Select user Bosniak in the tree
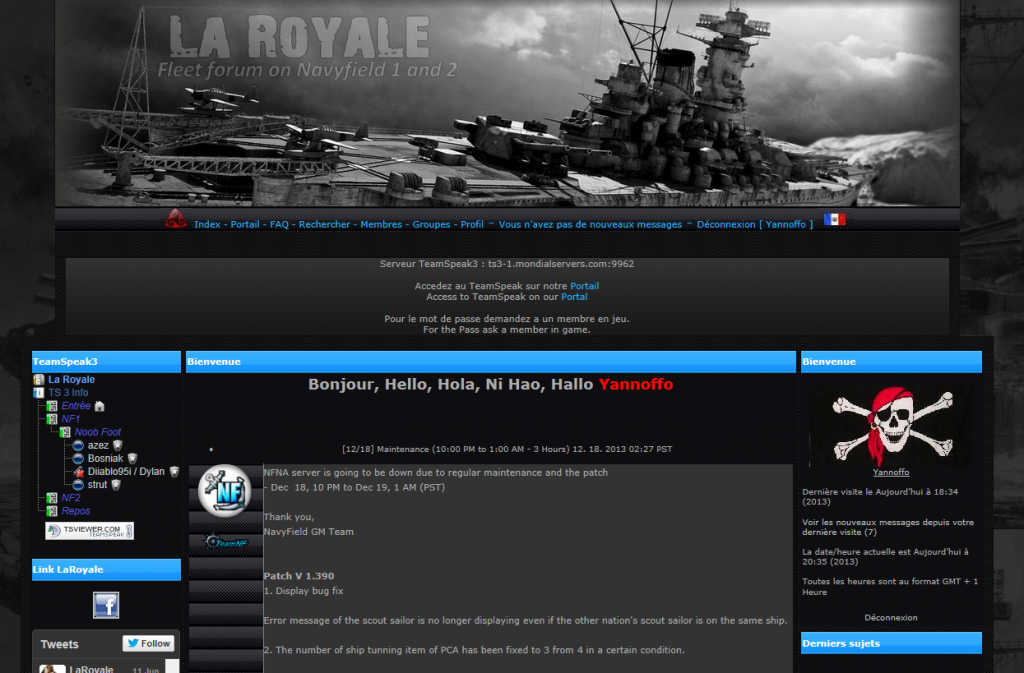1024x673 pixels. (x=105, y=458)
